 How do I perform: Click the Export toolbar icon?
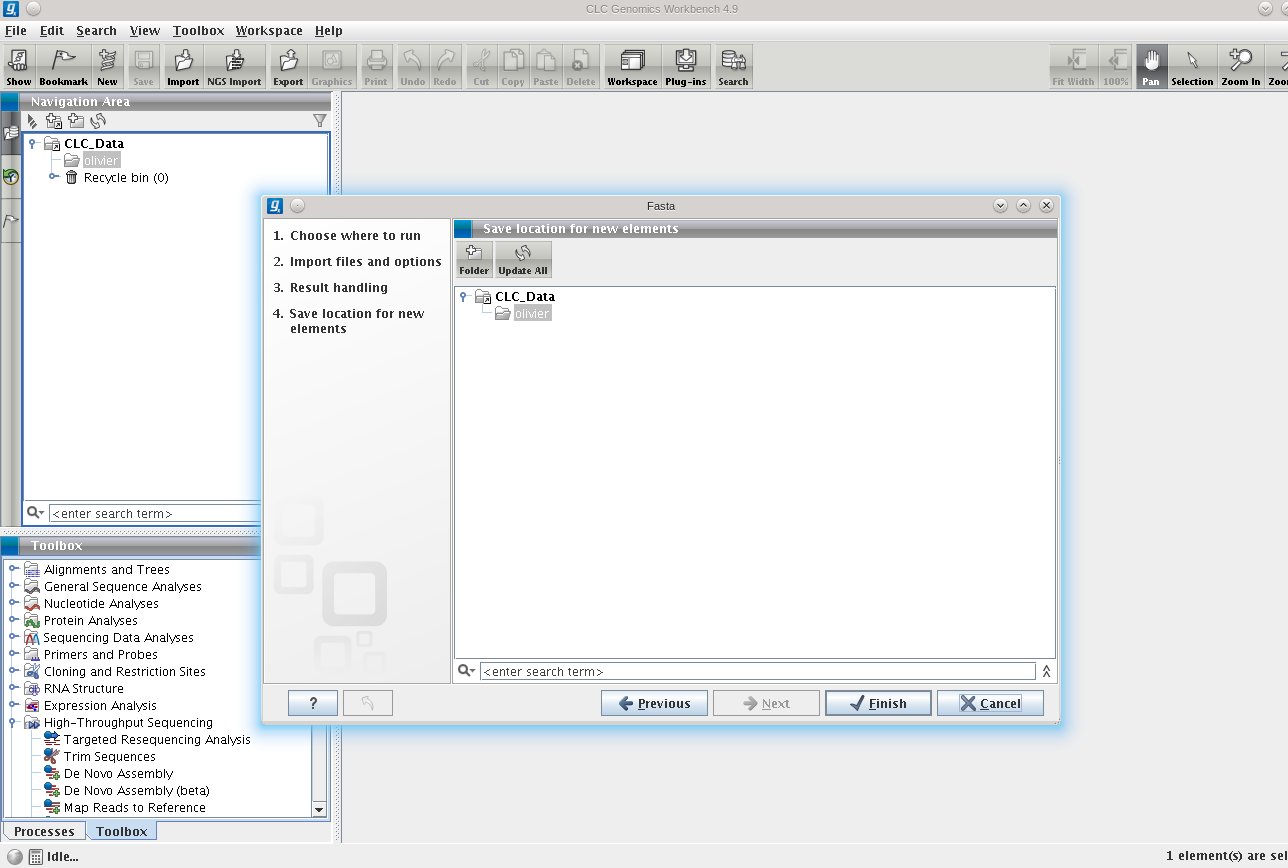click(288, 67)
